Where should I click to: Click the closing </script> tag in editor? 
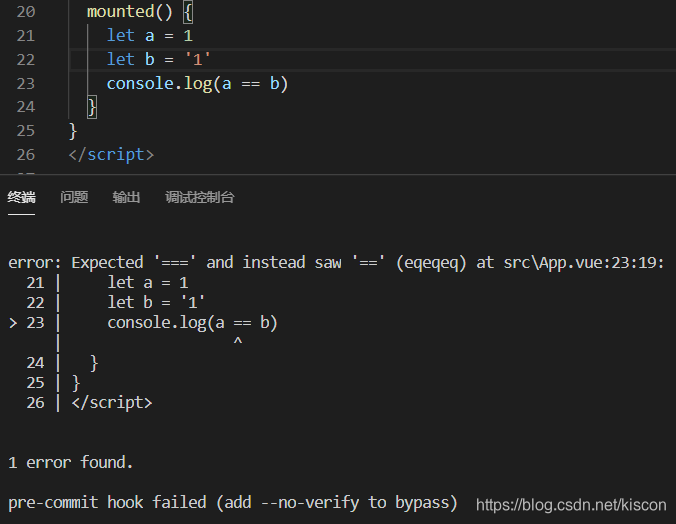(111, 154)
